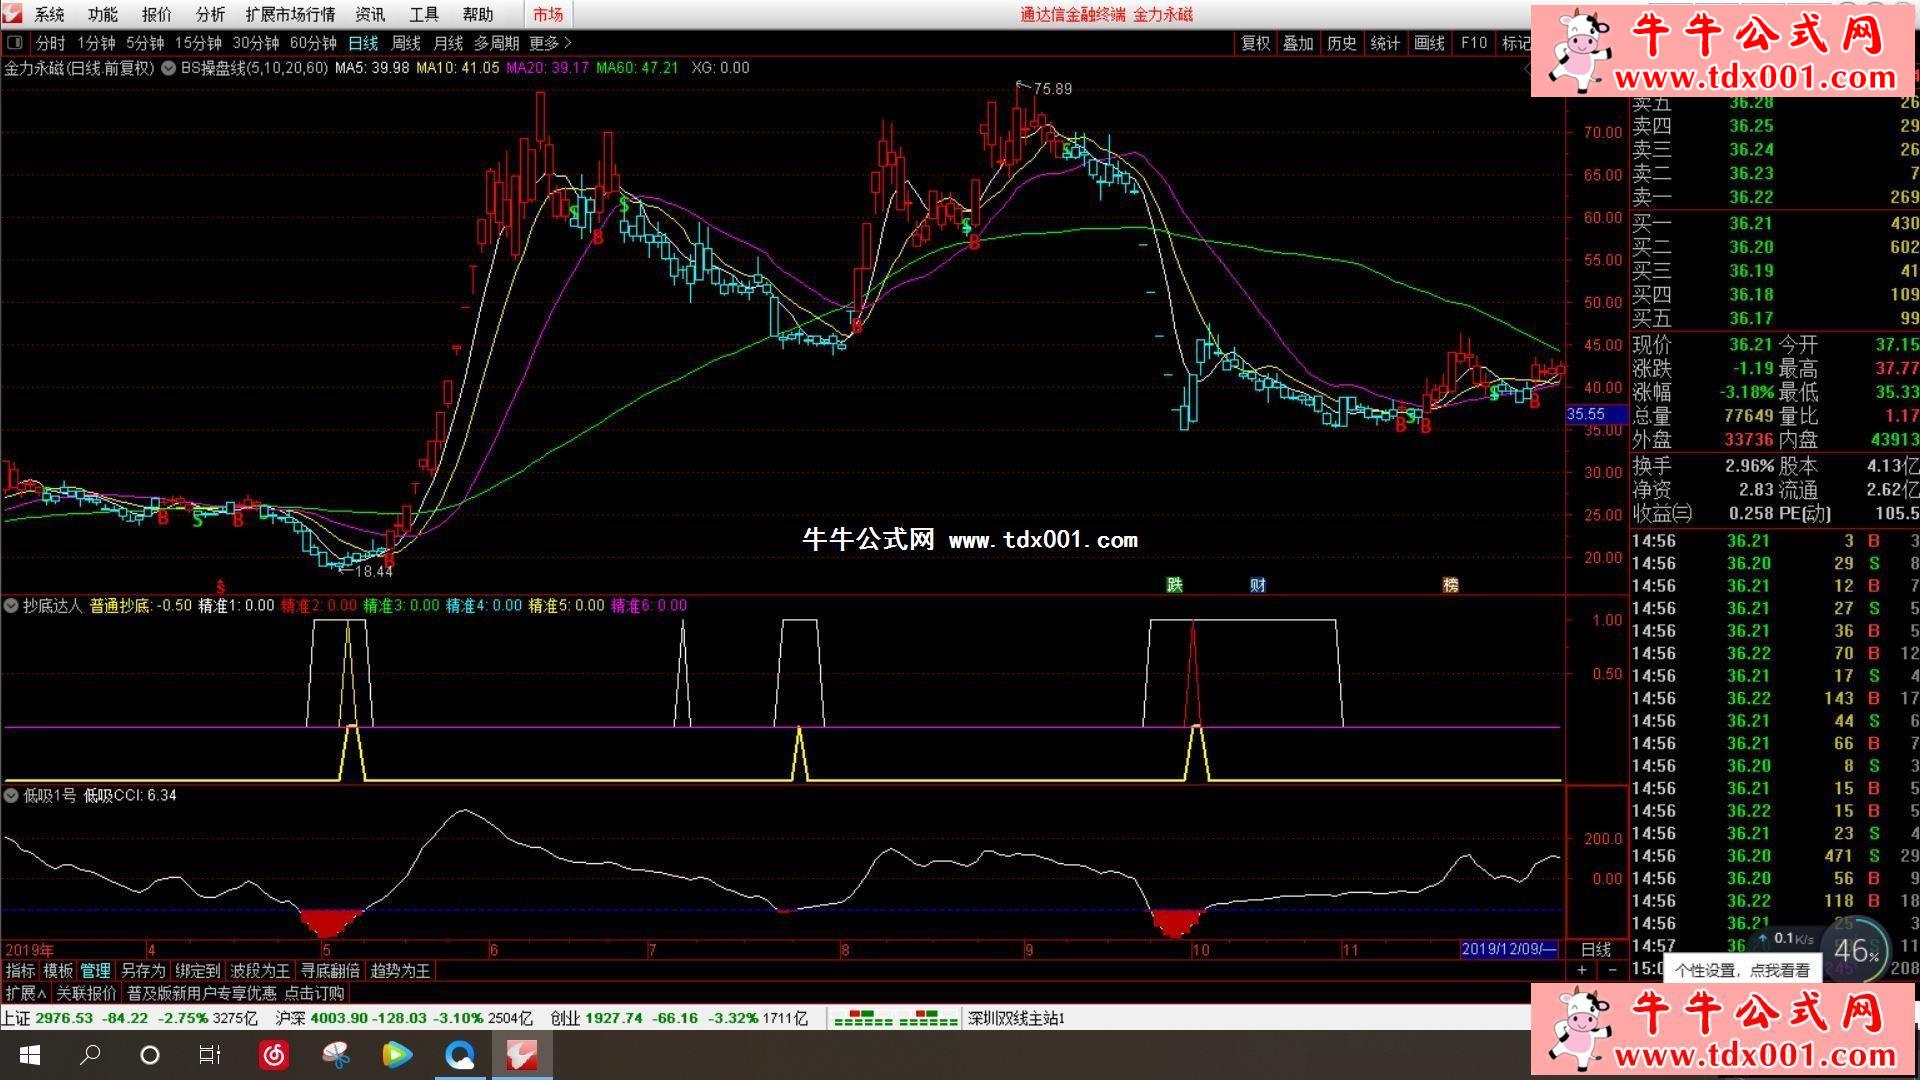Screen dimensions: 1920x1080
Task: Click the 复权 toolbar button
Action: (x=1255, y=43)
